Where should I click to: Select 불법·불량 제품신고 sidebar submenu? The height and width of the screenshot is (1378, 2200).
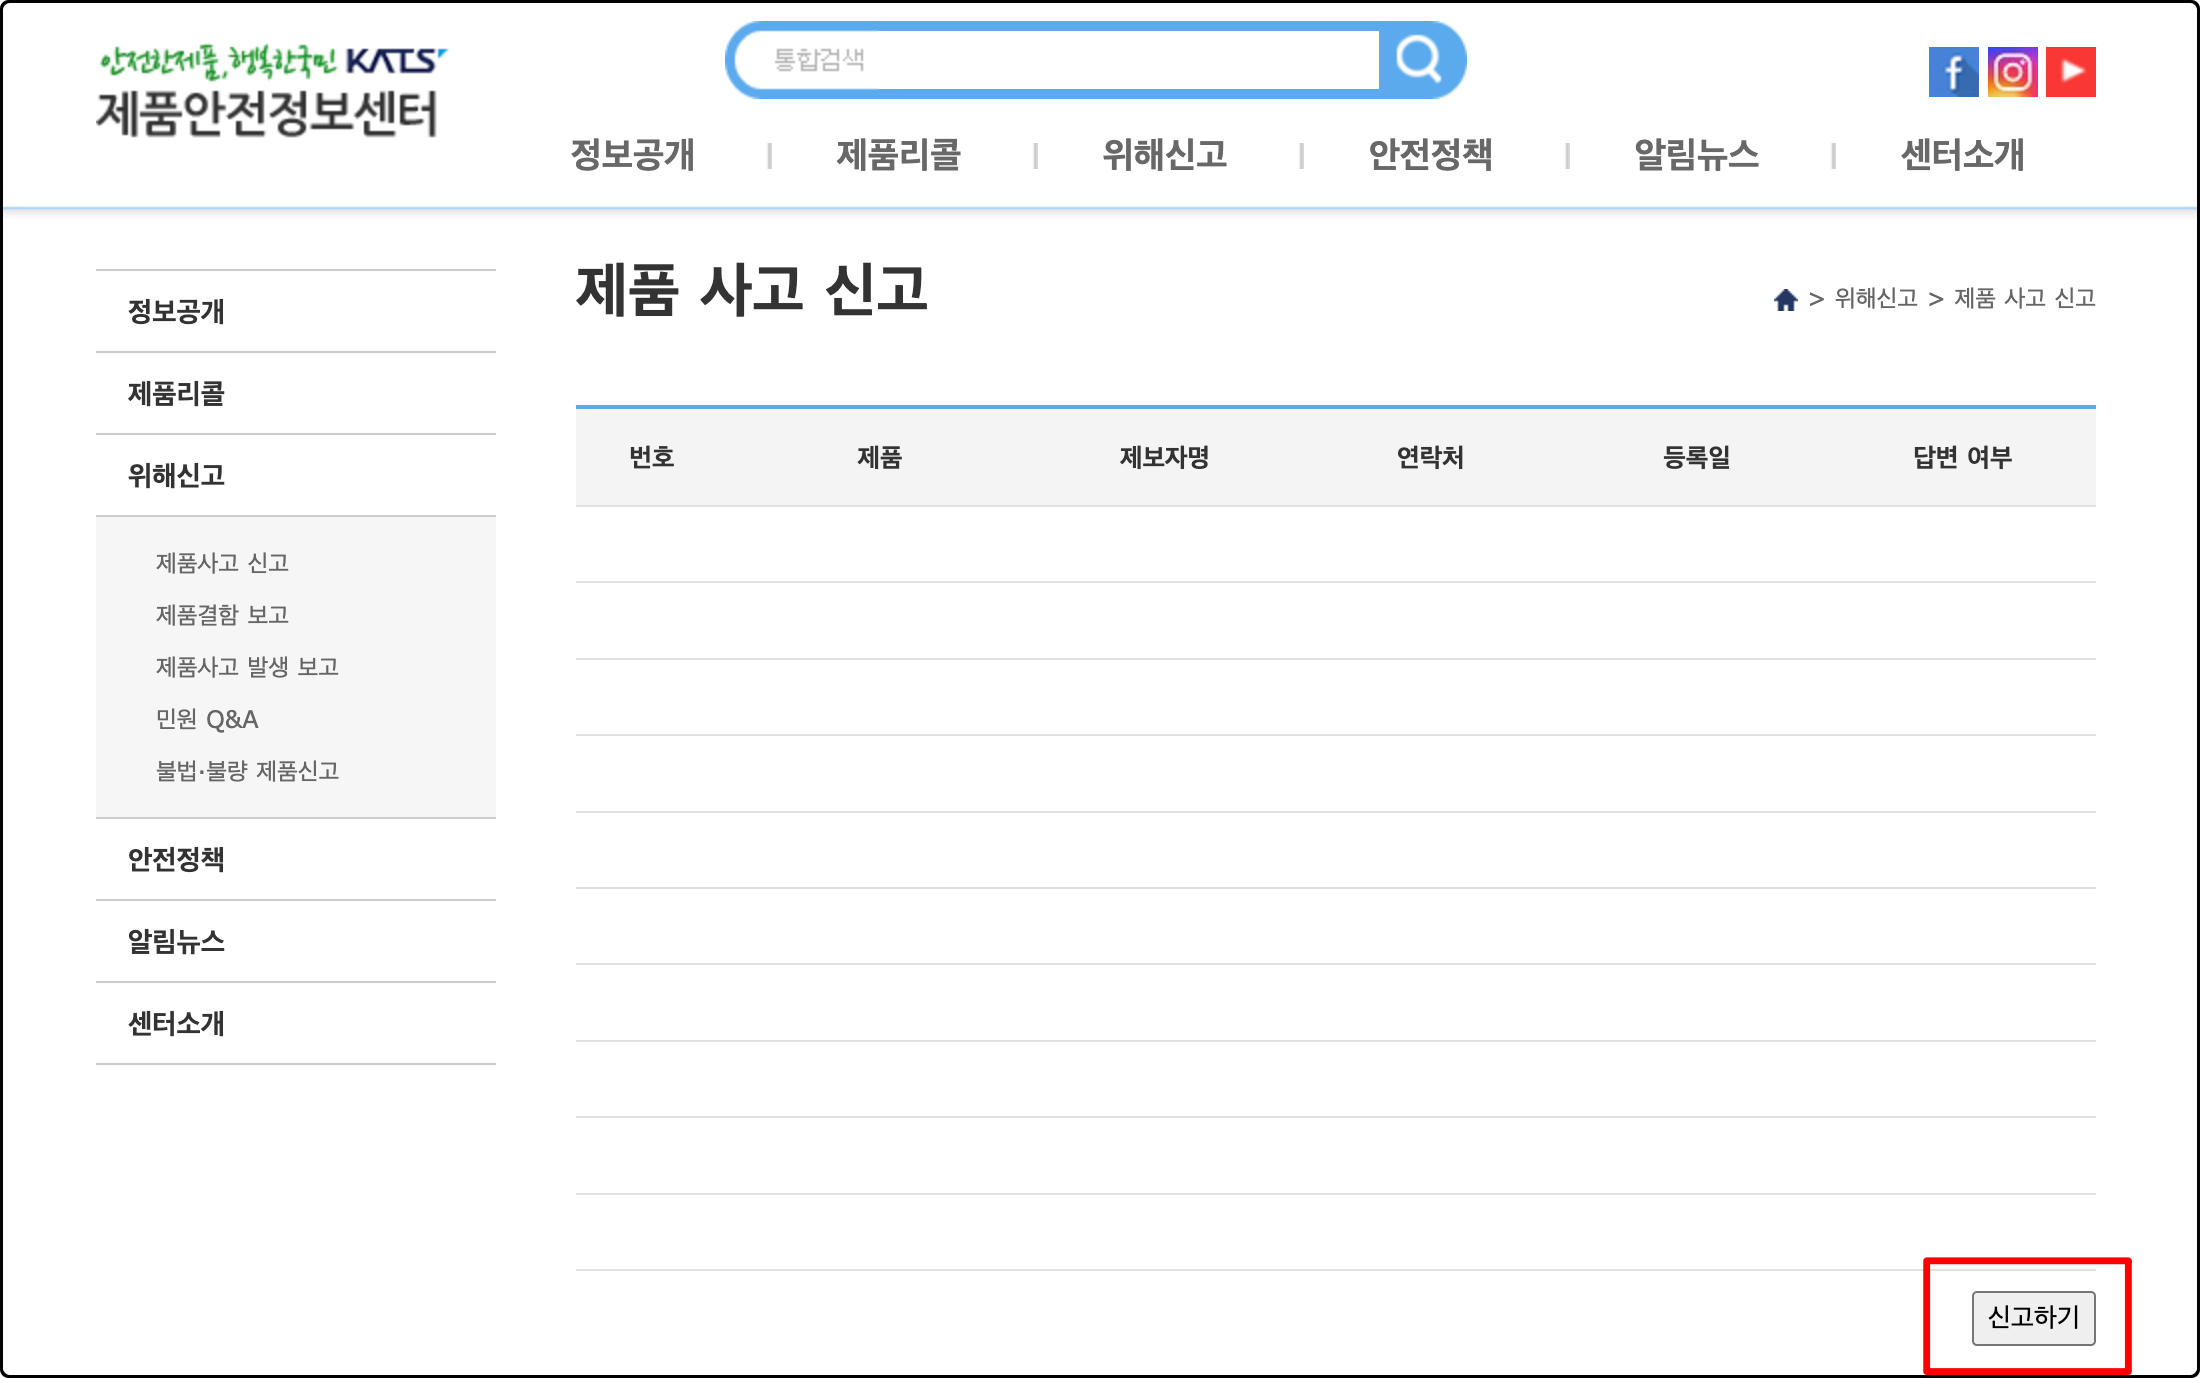tap(247, 771)
